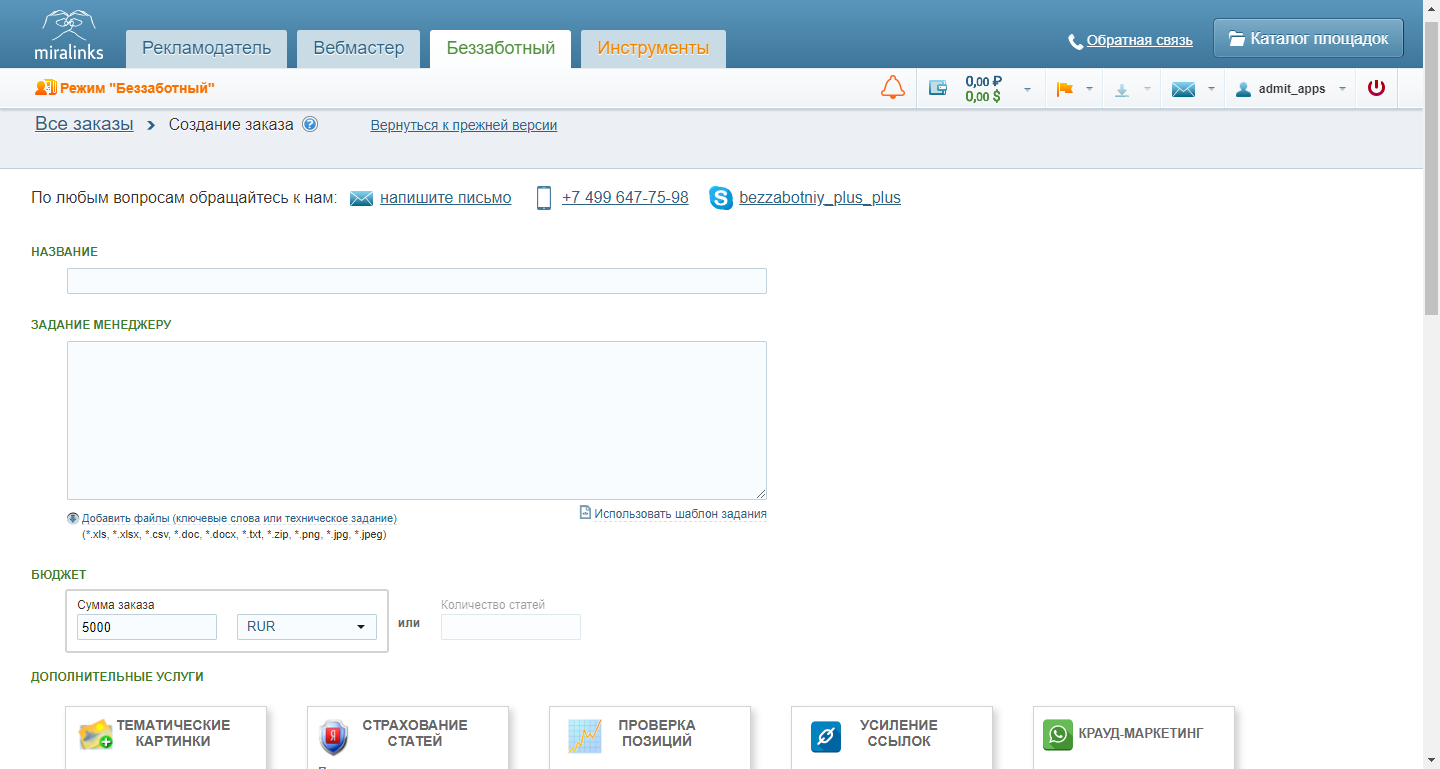Click the user avatar icon beside admit_apps
Image resolution: width=1440 pixels, height=769 pixels.
(x=1243, y=89)
